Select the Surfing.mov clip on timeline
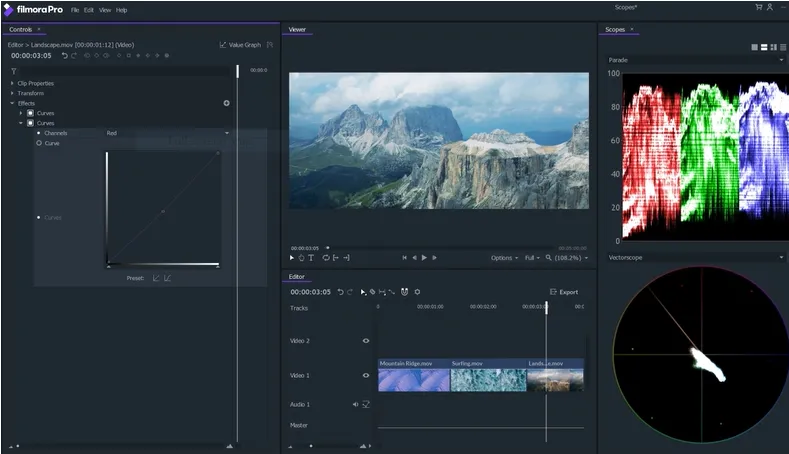 tap(488, 375)
